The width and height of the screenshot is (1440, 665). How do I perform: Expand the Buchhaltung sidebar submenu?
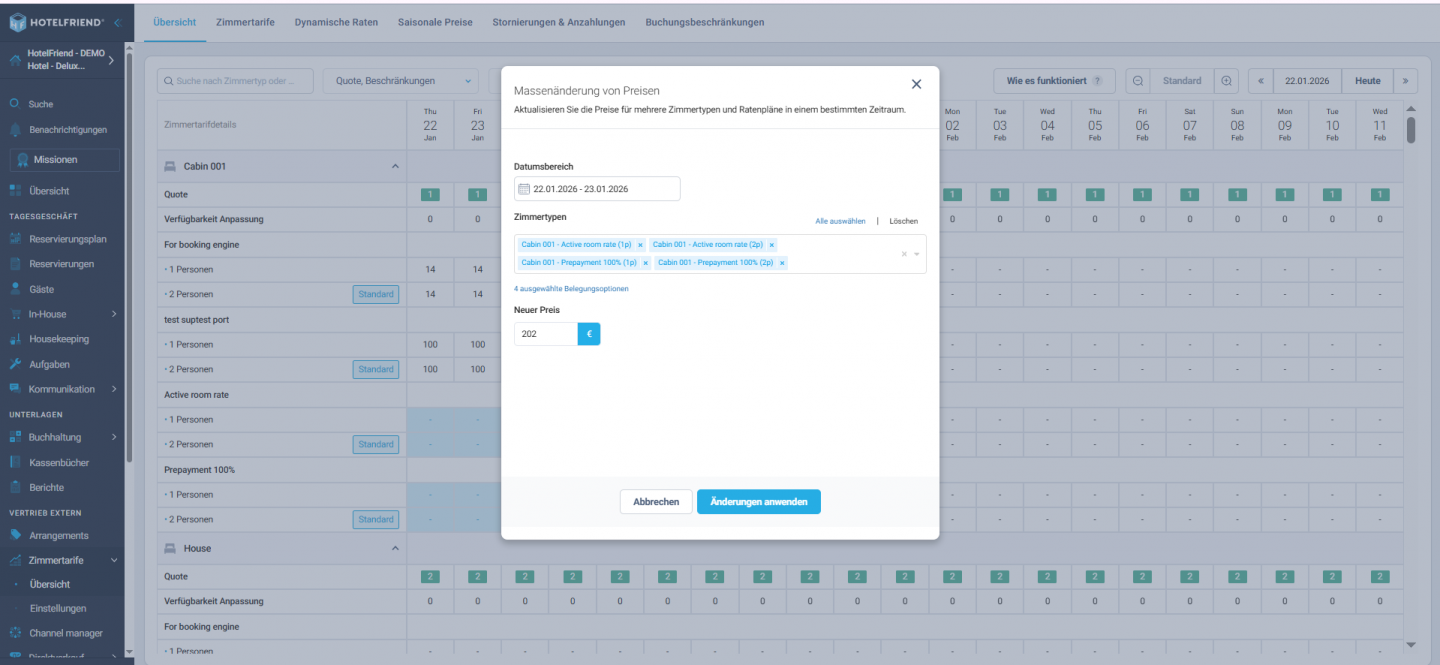(x=114, y=437)
